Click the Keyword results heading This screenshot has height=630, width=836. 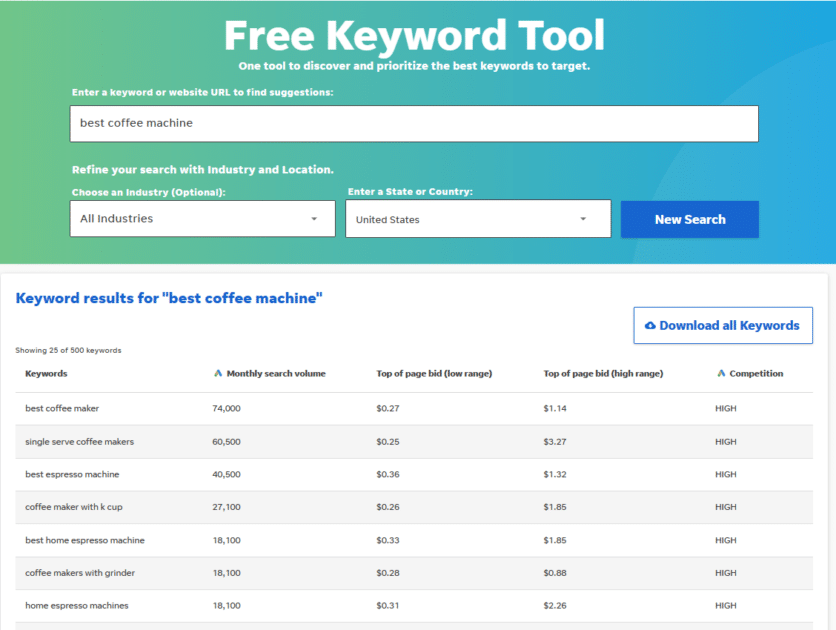(169, 298)
